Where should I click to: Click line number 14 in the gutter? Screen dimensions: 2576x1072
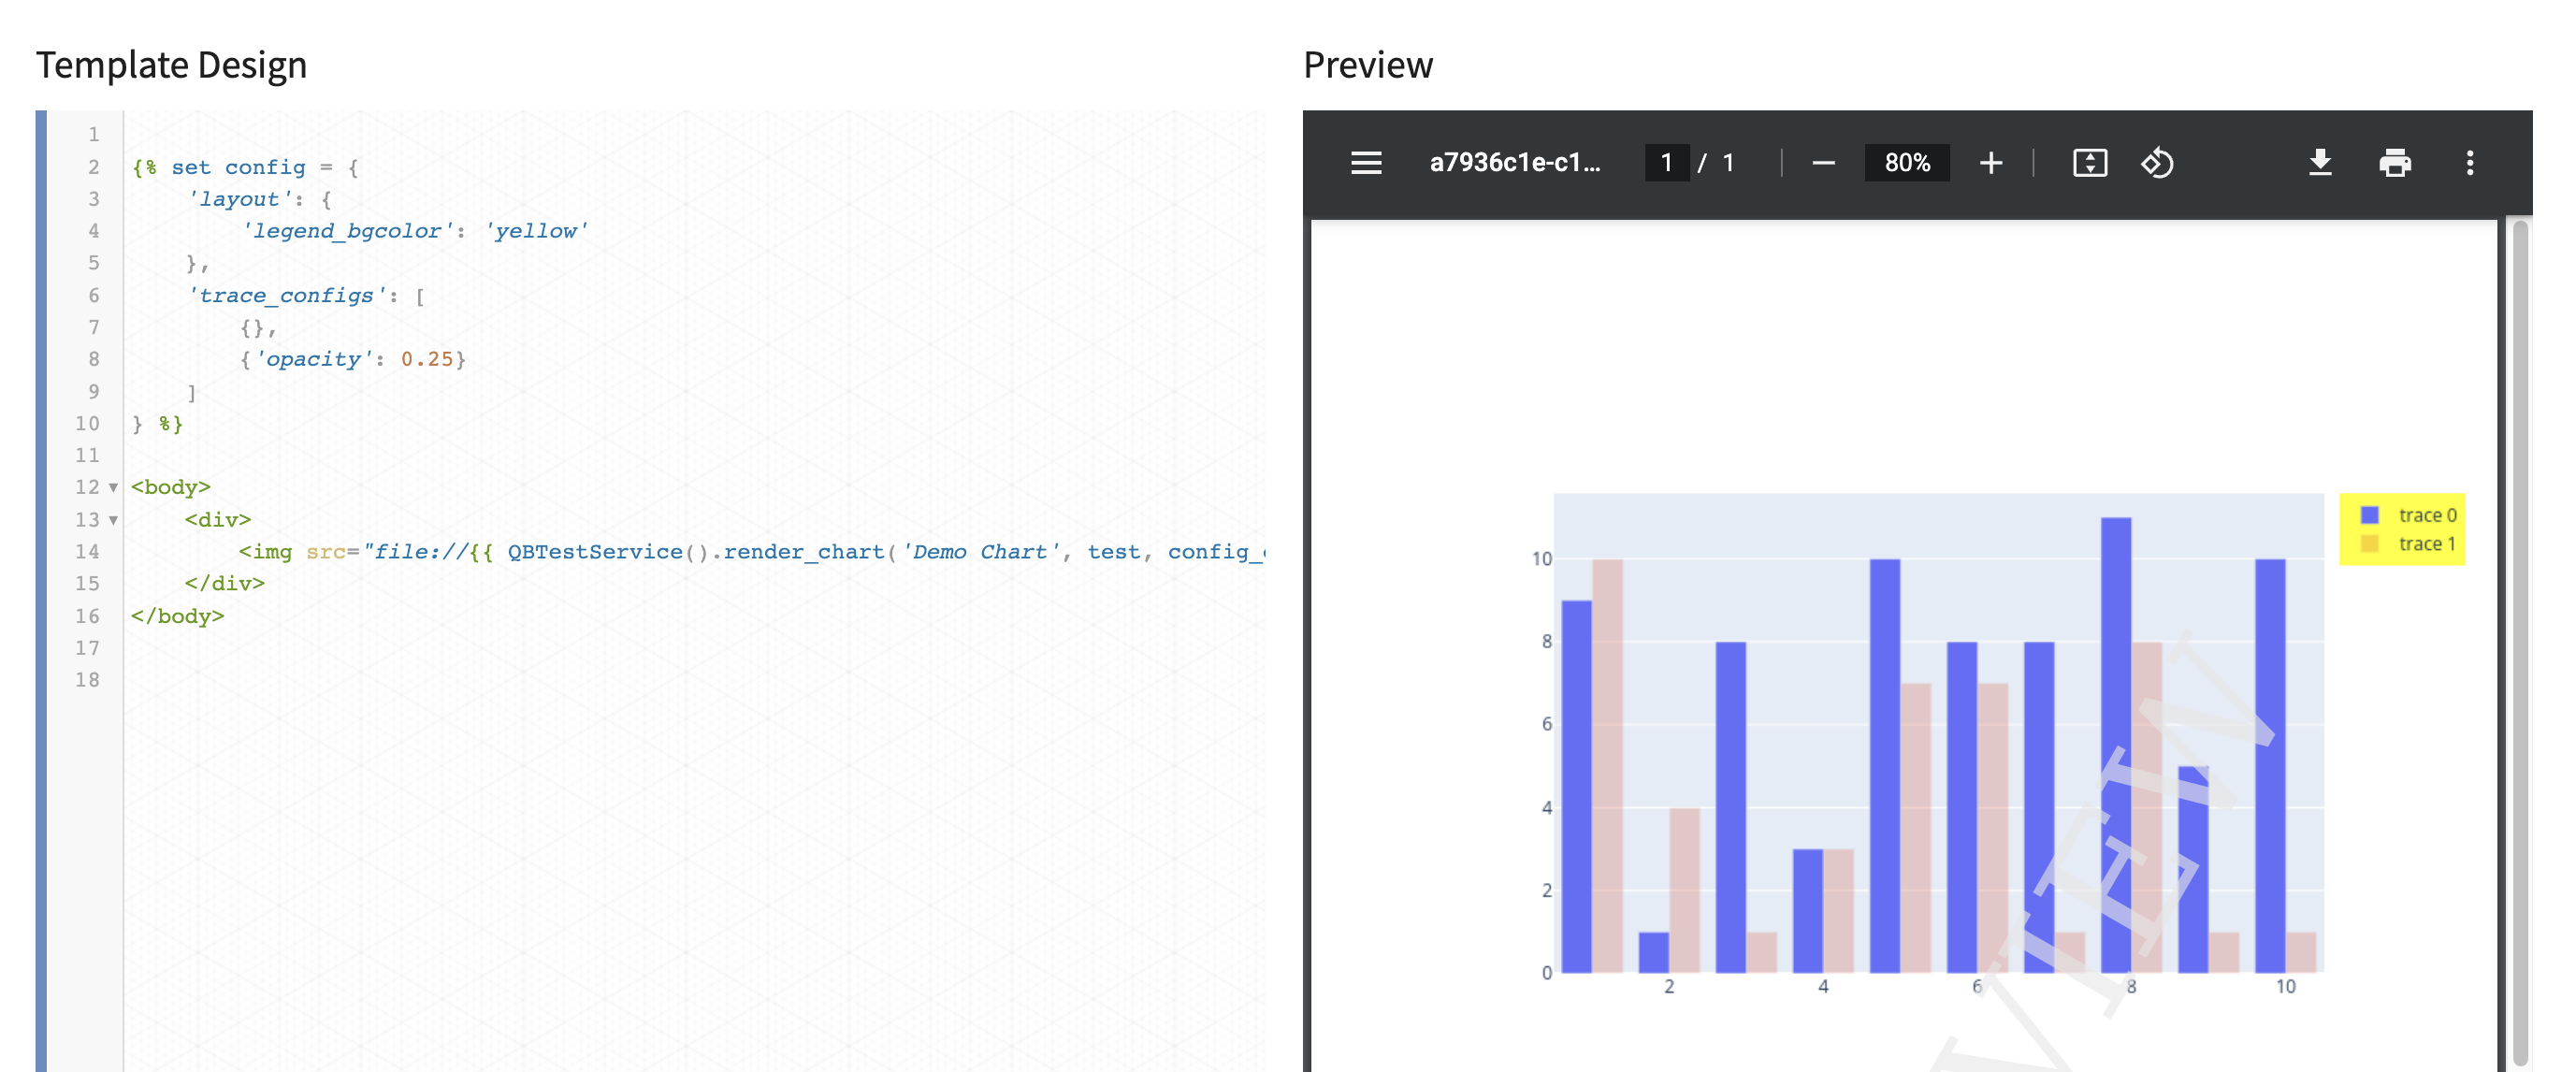87,552
